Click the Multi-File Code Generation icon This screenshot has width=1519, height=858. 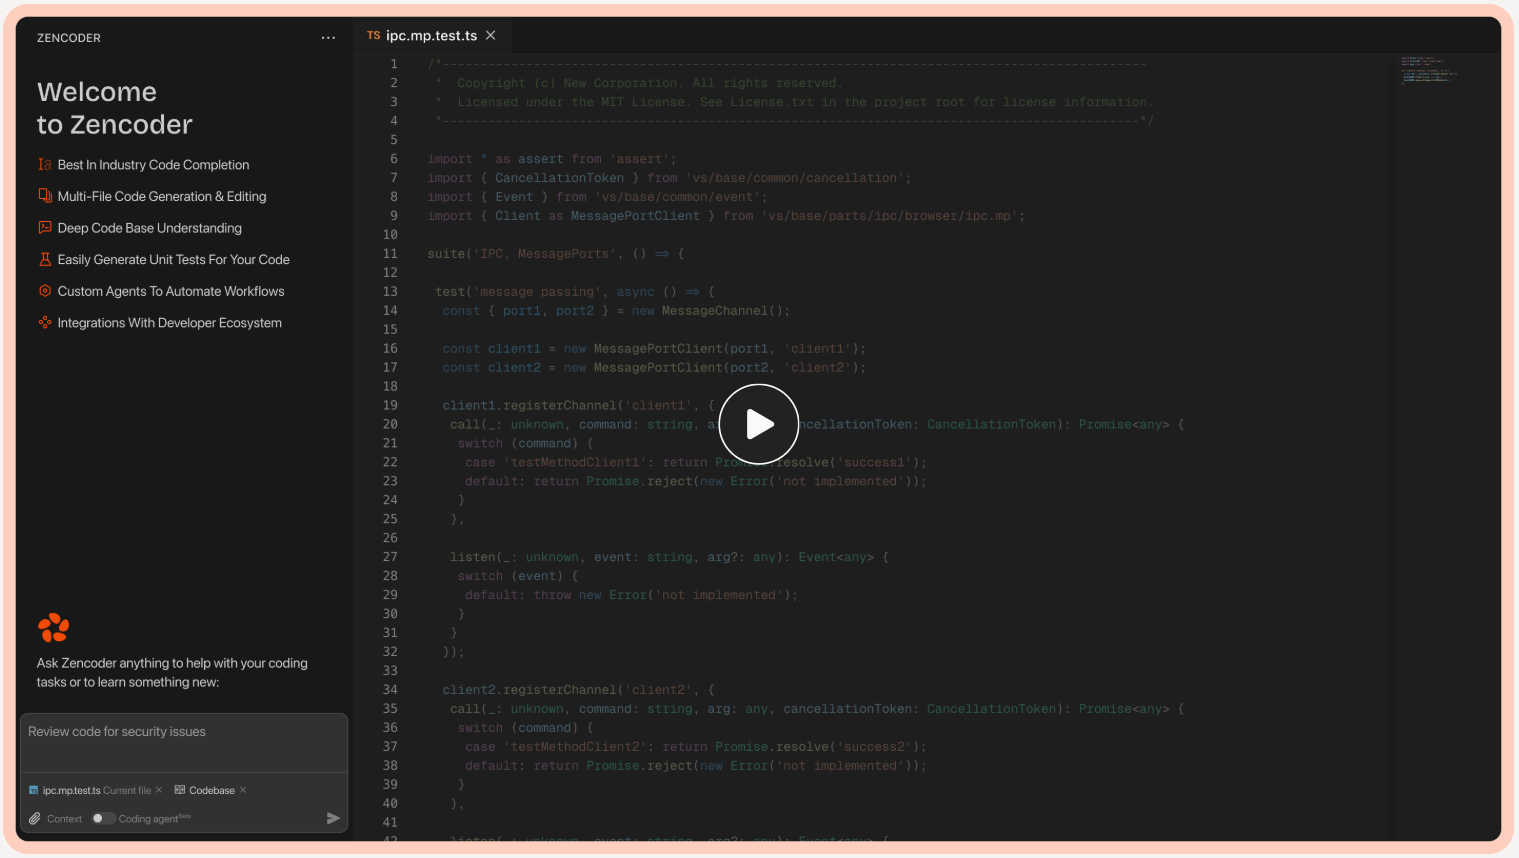[x=45, y=196]
